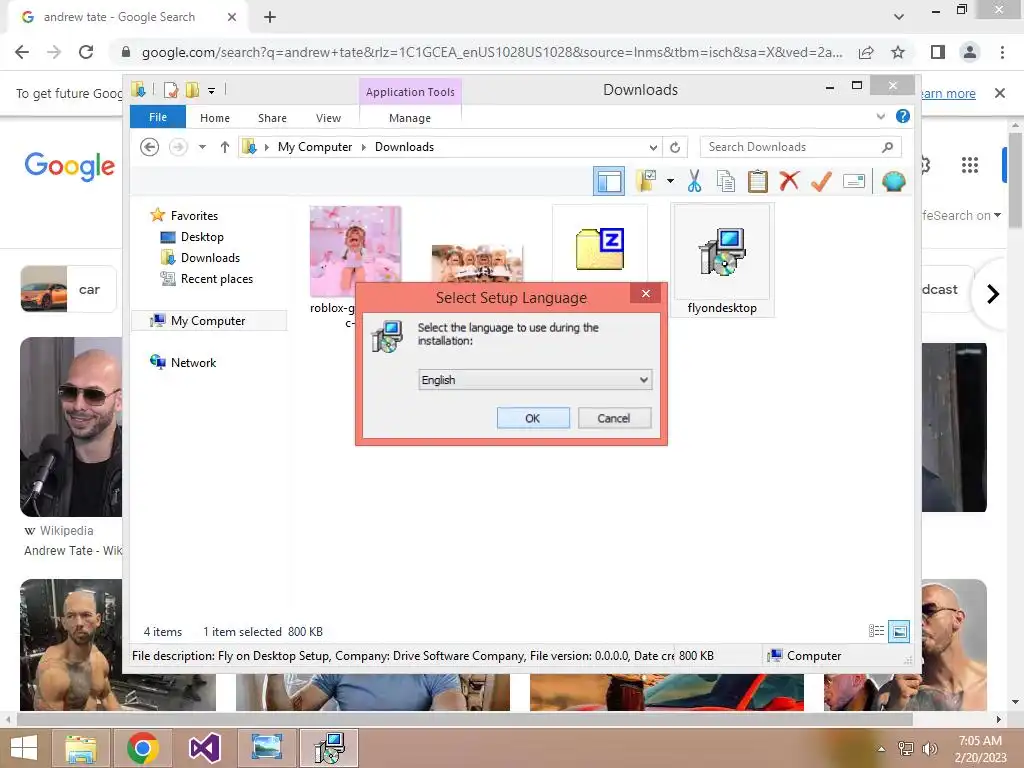1024x768 pixels.
Task: Click Chrome's back navigation arrow
Action: (x=22, y=52)
